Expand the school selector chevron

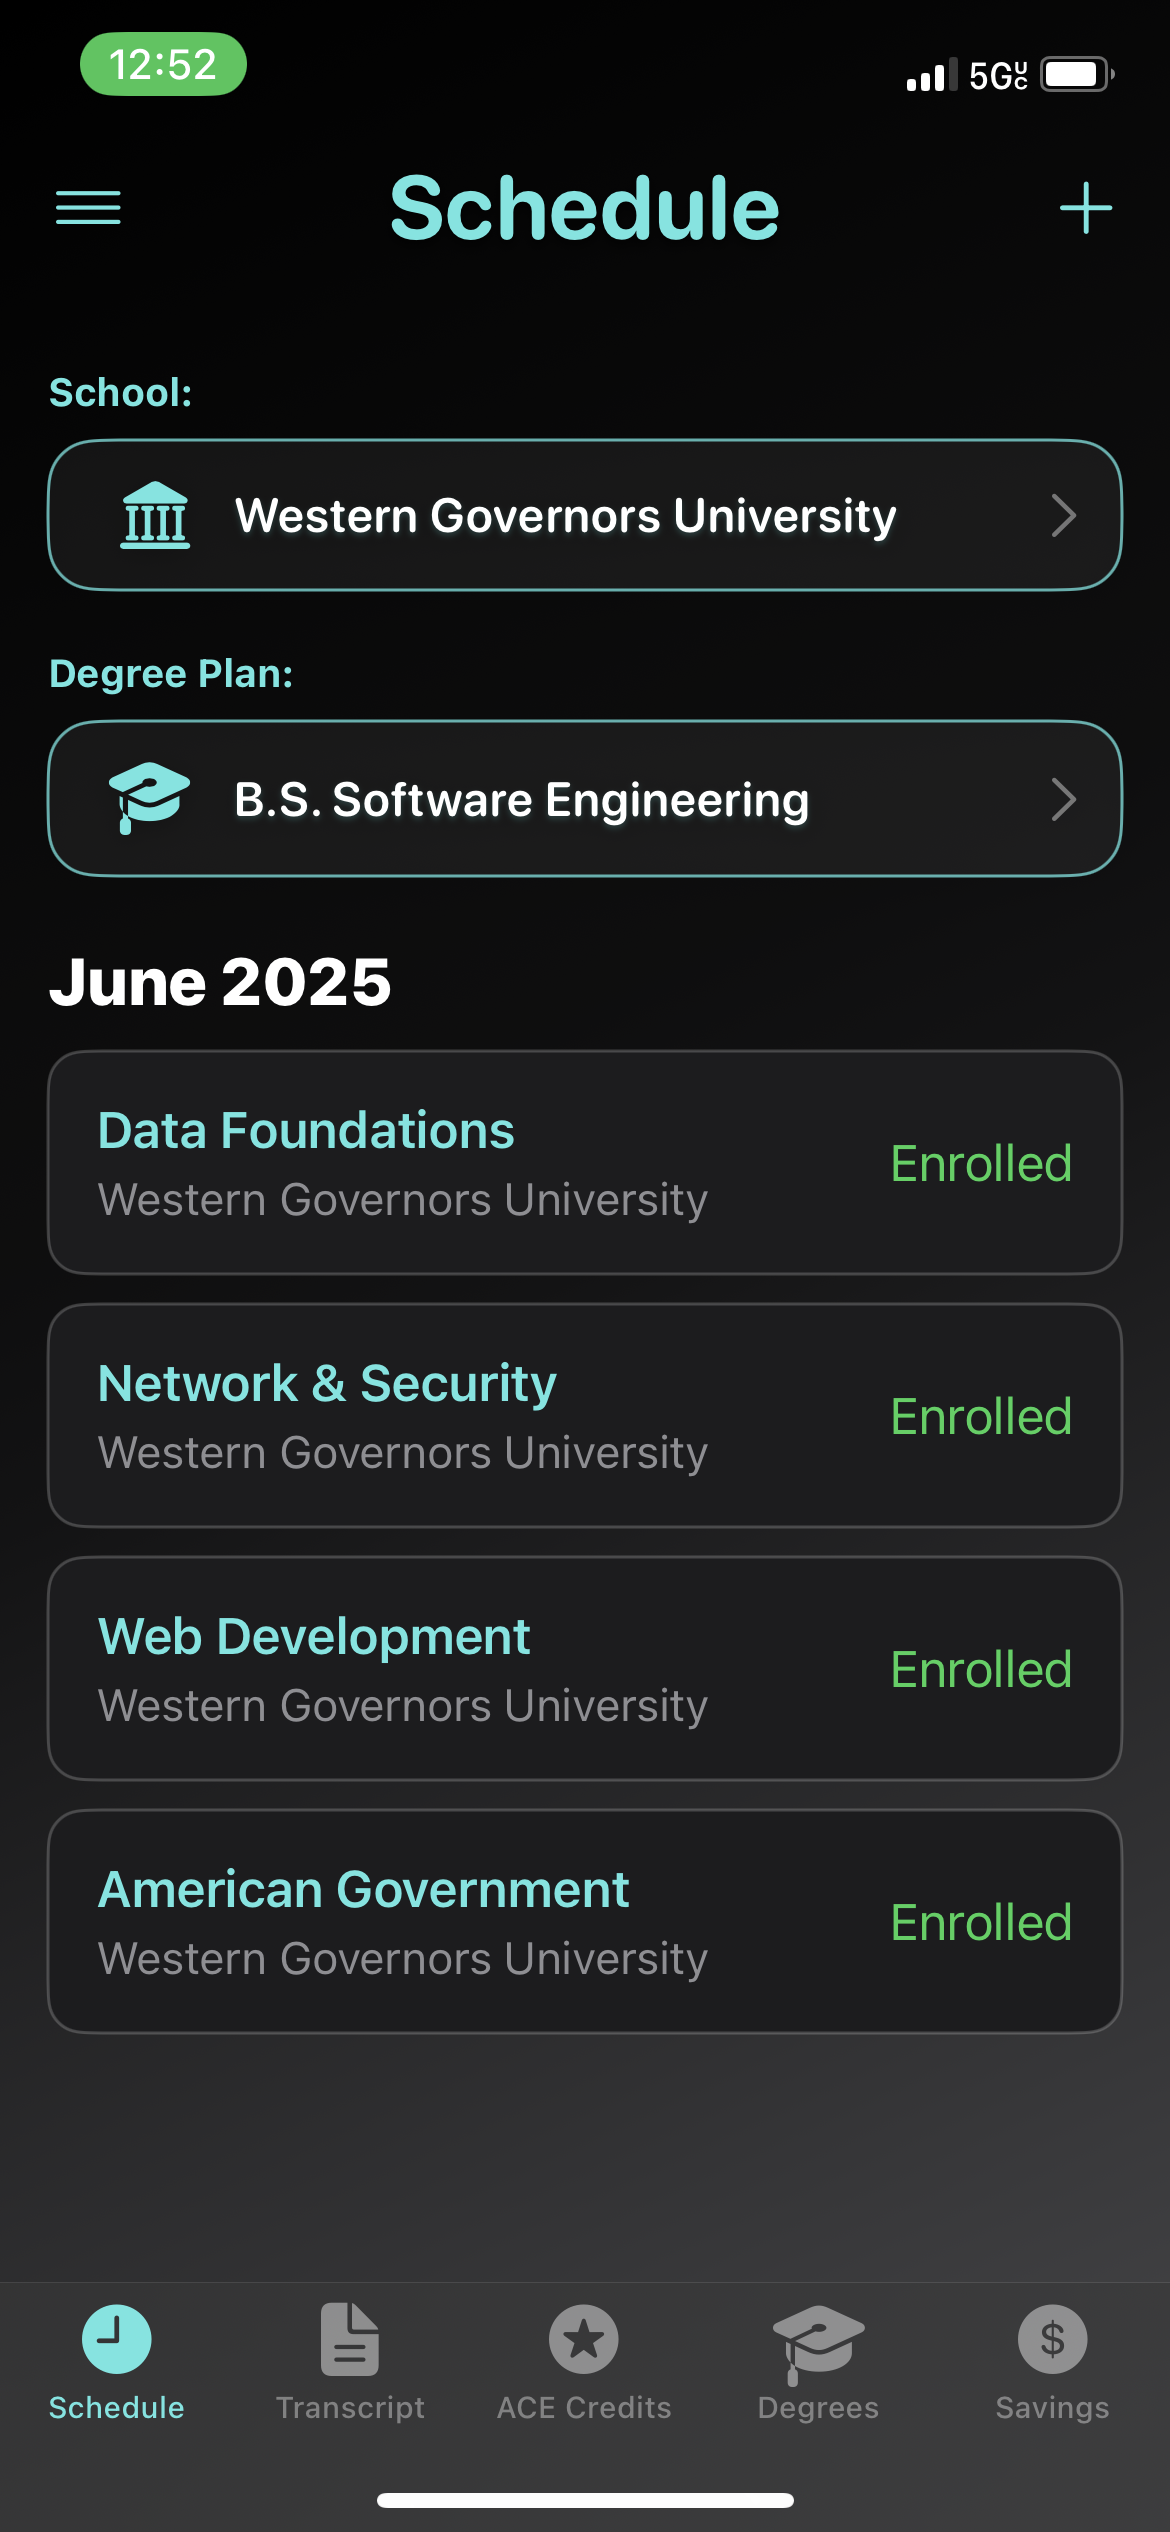coord(1064,516)
